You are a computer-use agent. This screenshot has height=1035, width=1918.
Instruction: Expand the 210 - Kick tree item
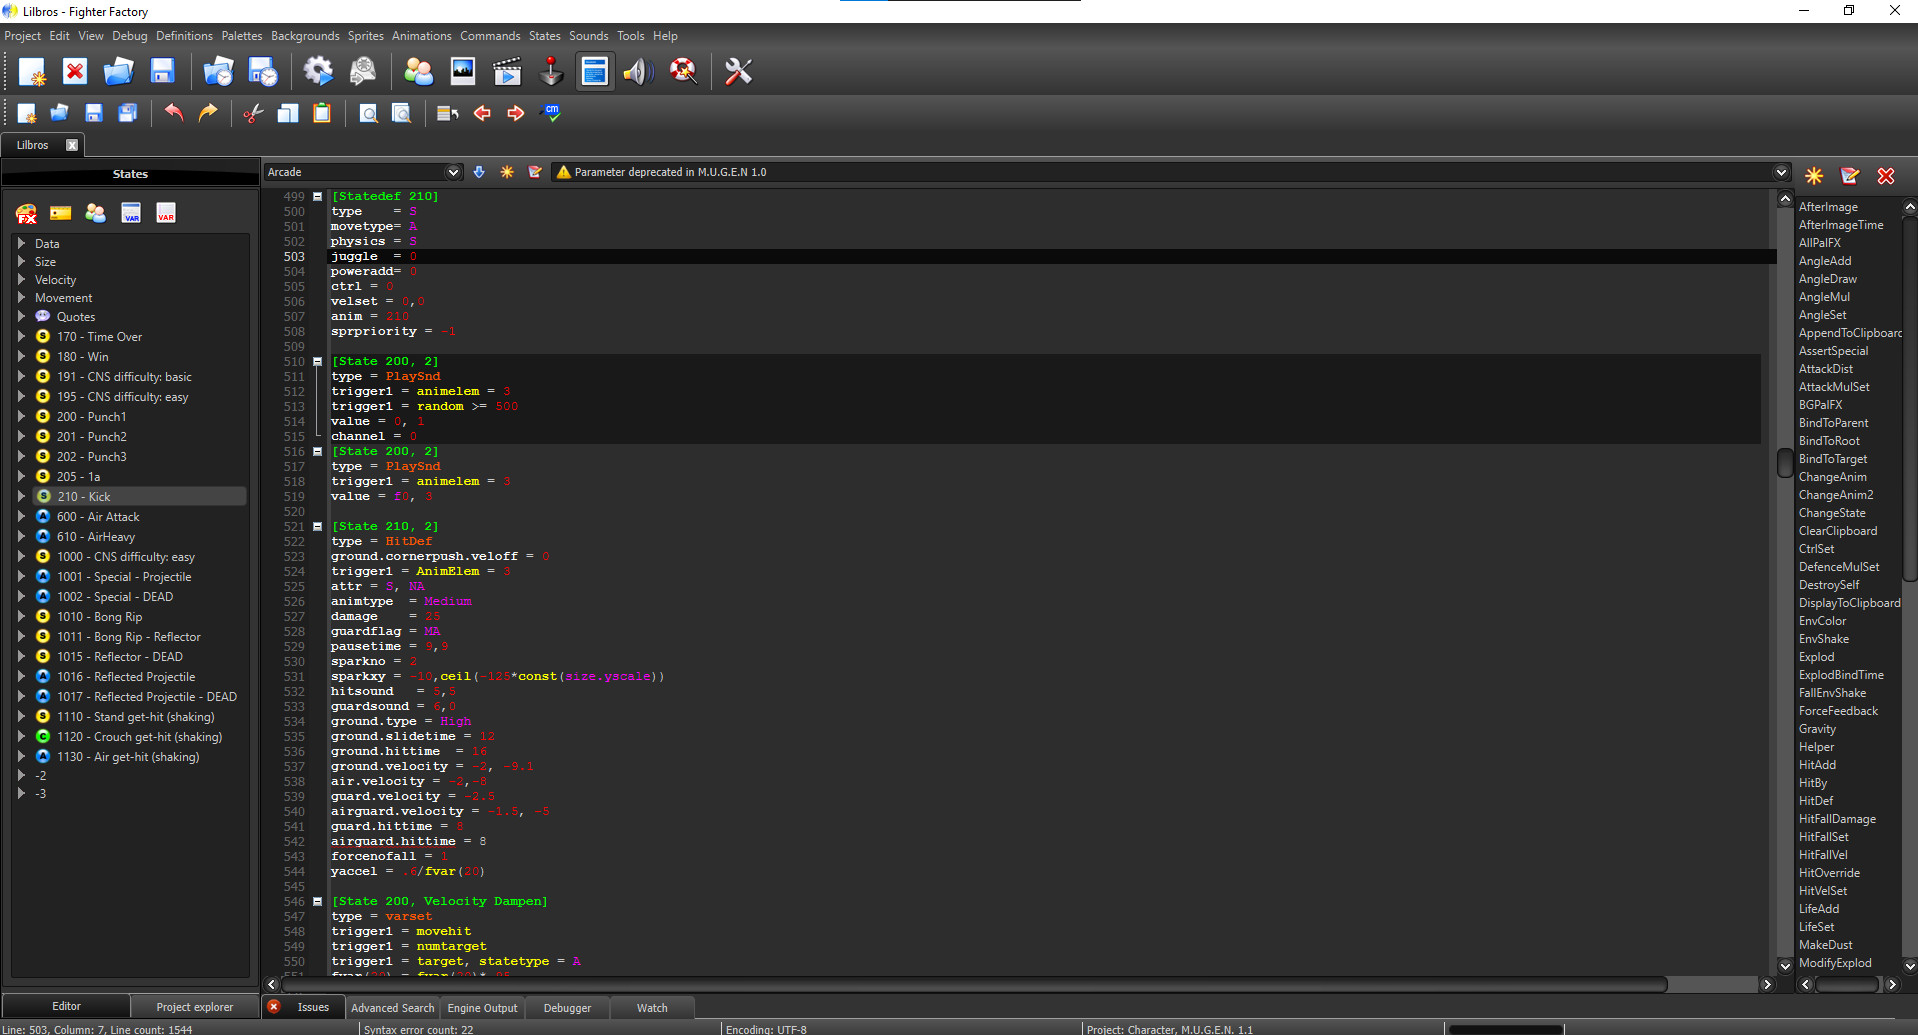(23, 496)
